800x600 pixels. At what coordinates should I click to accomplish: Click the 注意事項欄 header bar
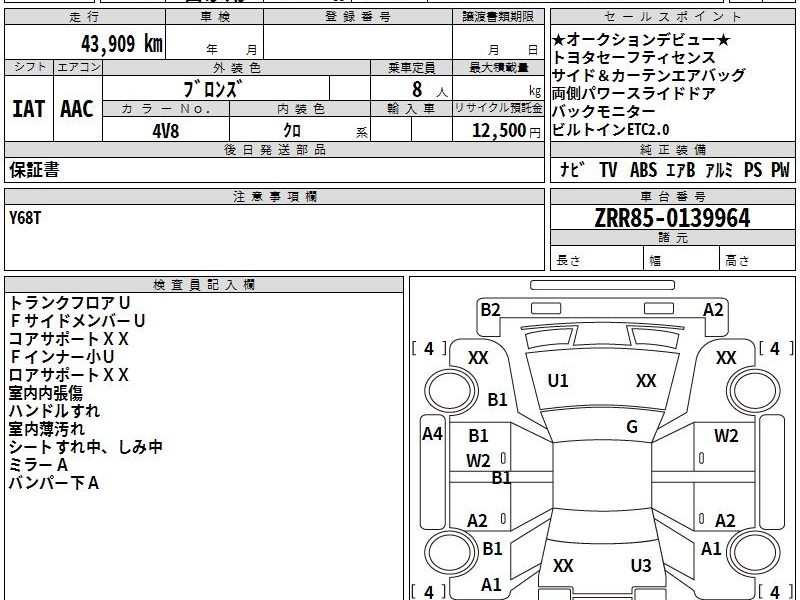[274, 196]
